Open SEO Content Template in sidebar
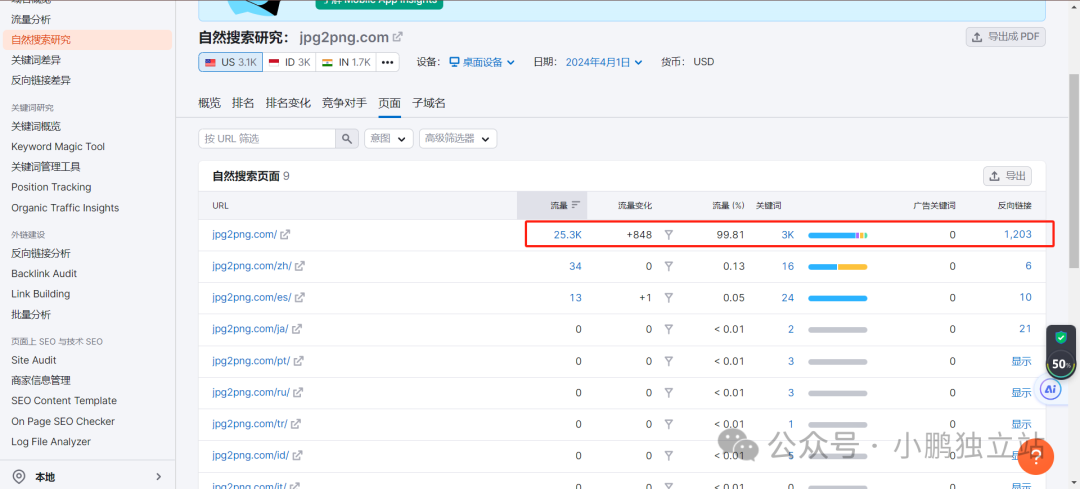The height and width of the screenshot is (489, 1080). tap(64, 400)
